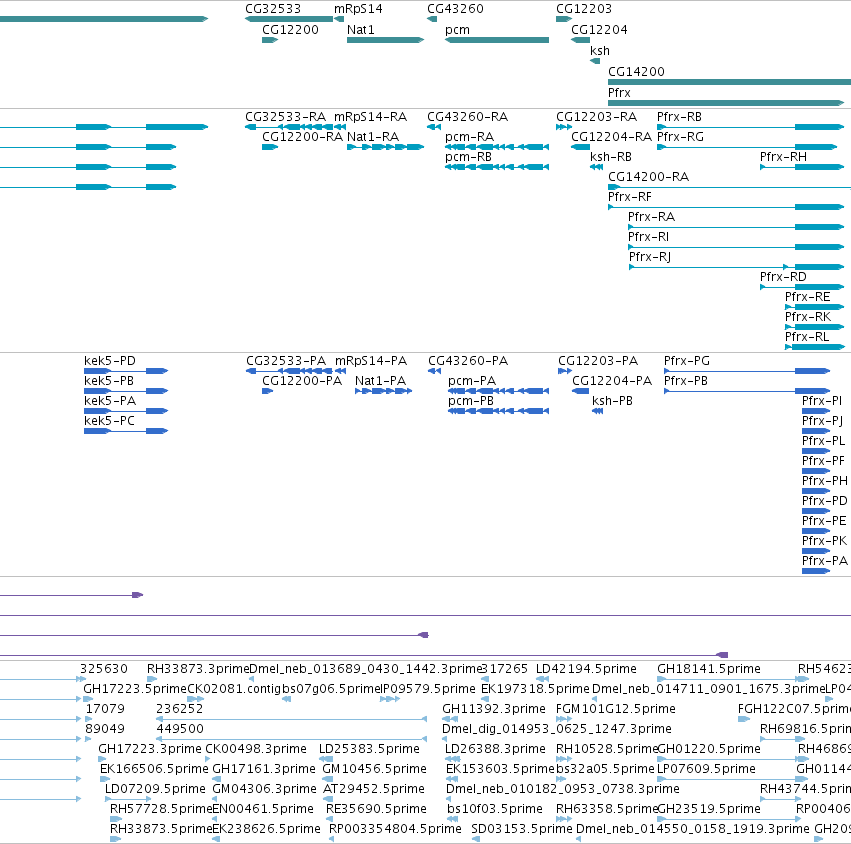Image resolution: width=851 pixels, height=844 pixels.
Task: Select the Pfrx-RL transcript label
Action: click(807, 337)
